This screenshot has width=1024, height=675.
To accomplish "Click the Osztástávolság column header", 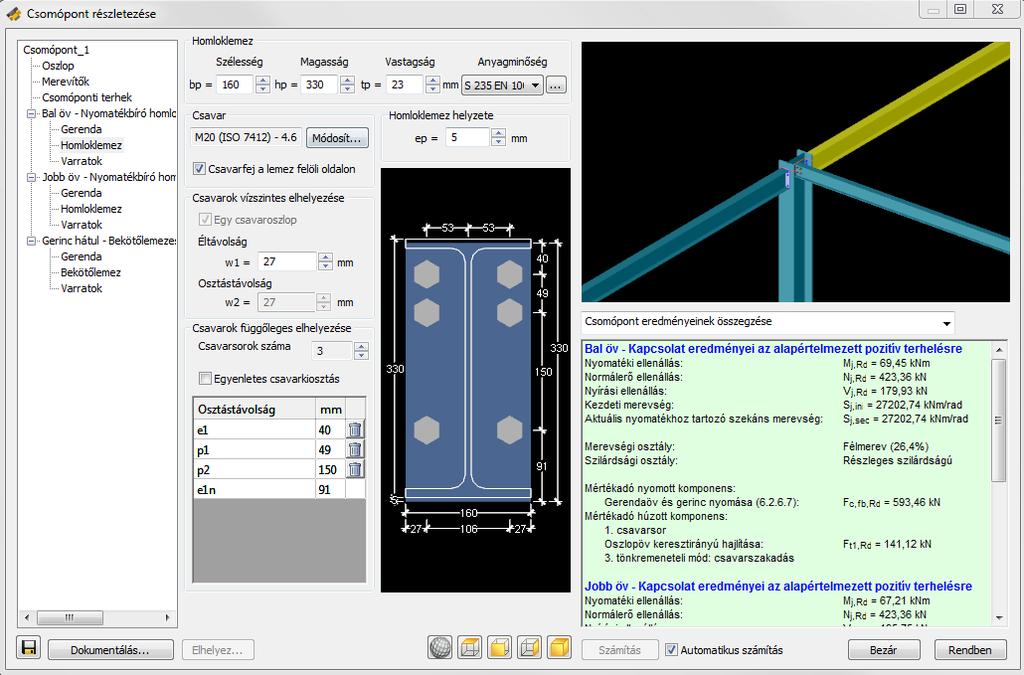I will 255,409.
